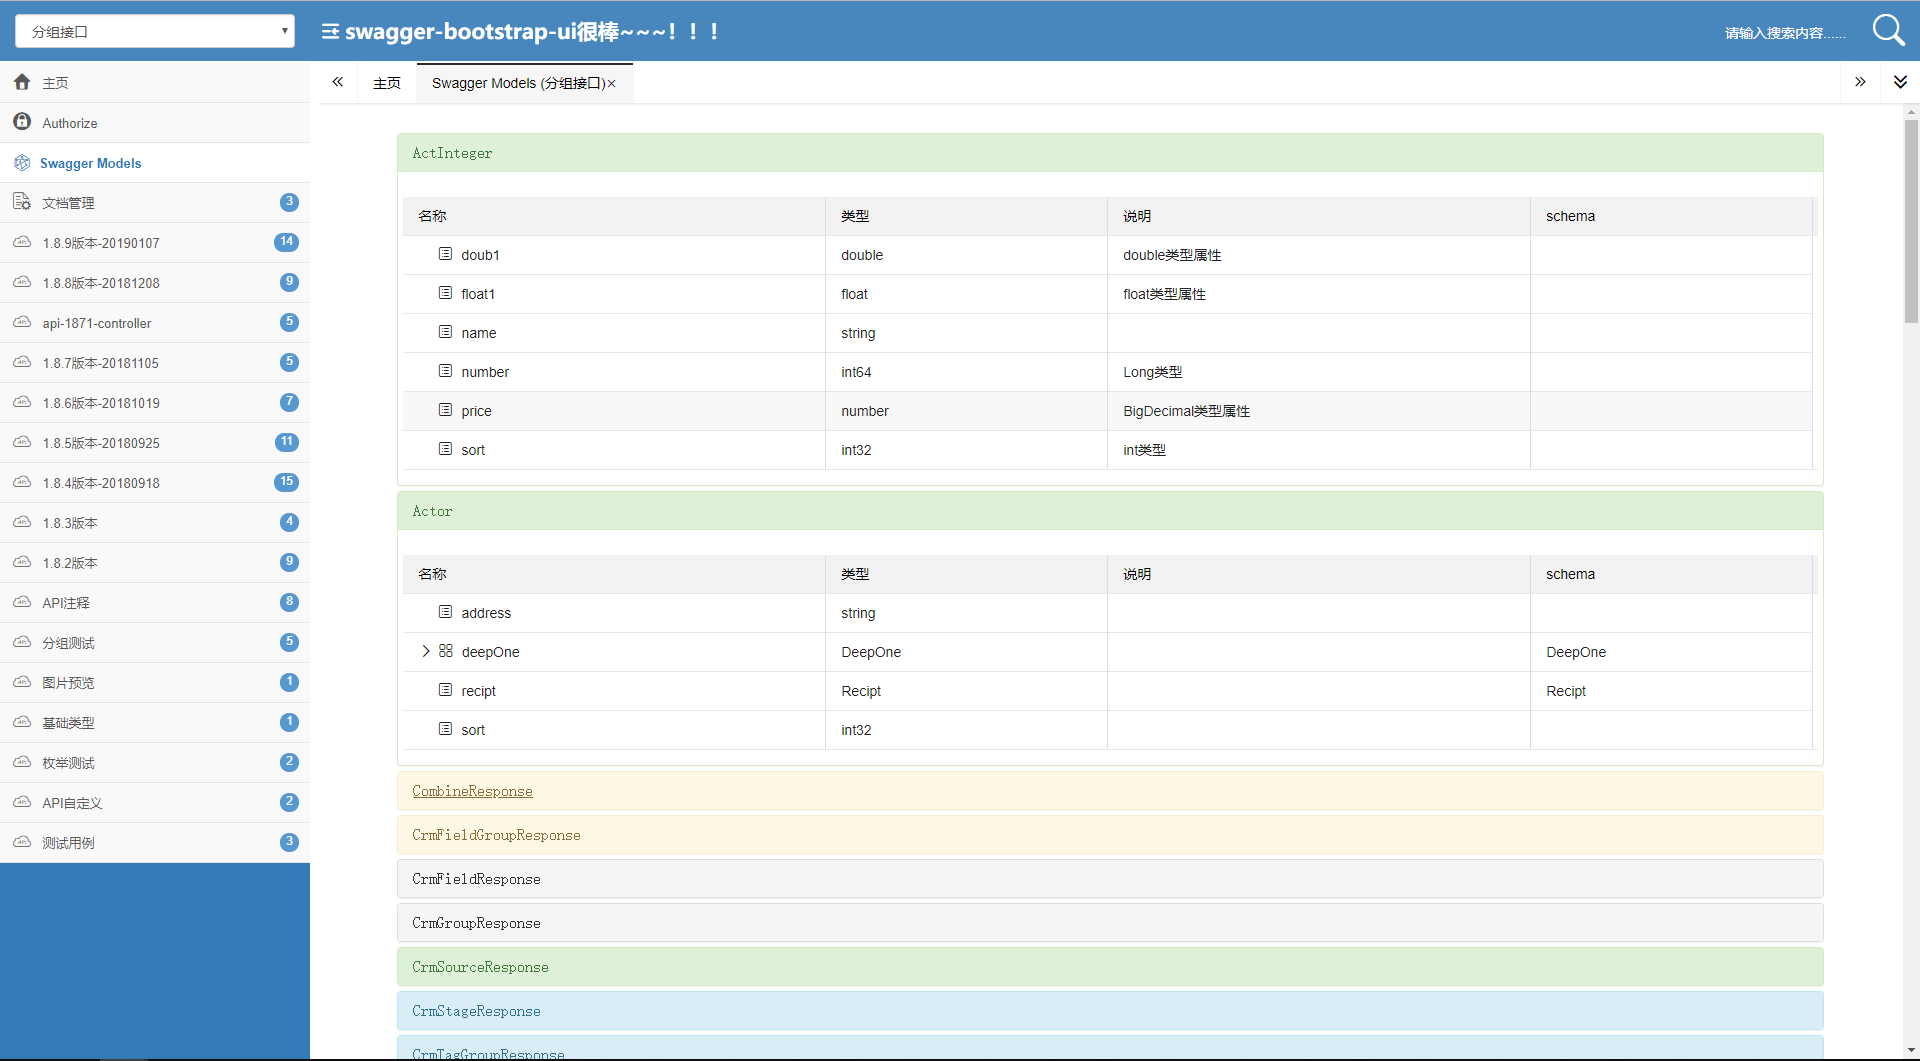
Task: Click the Swagger Models cube icon
Action: (22, 163)
